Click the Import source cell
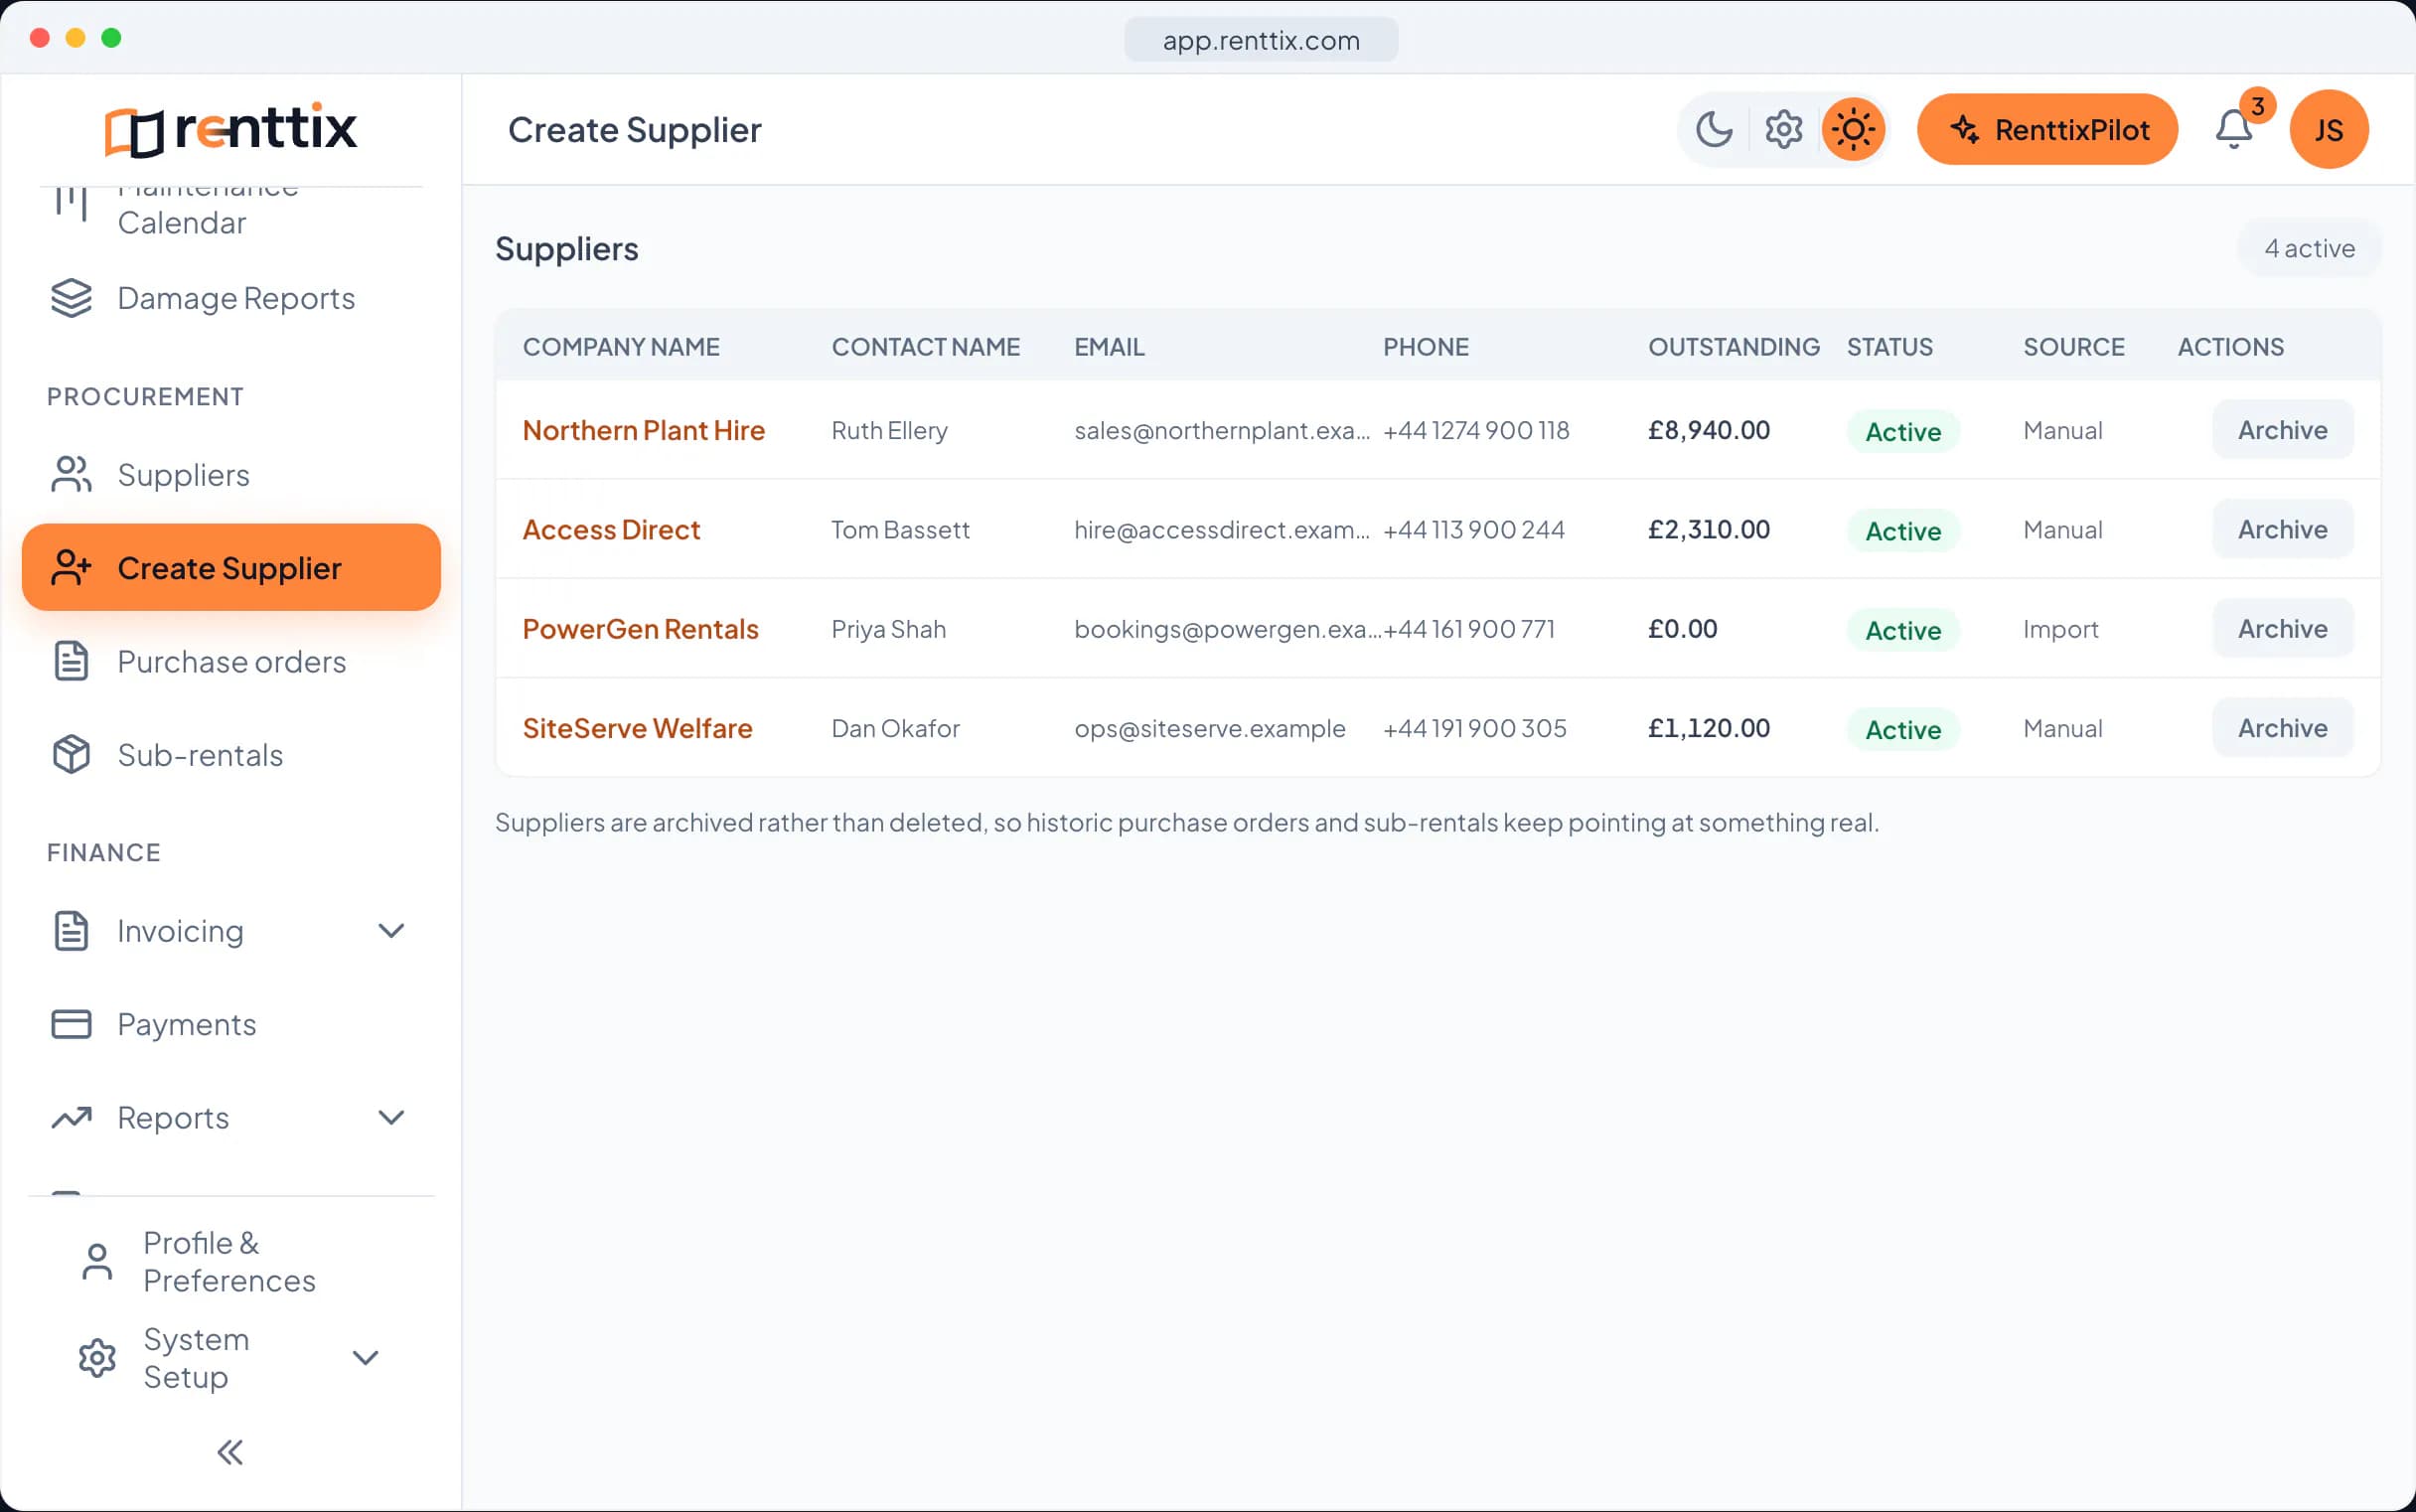The height and width of the screenshot is (1512, 2416). tap(2061, 629)
